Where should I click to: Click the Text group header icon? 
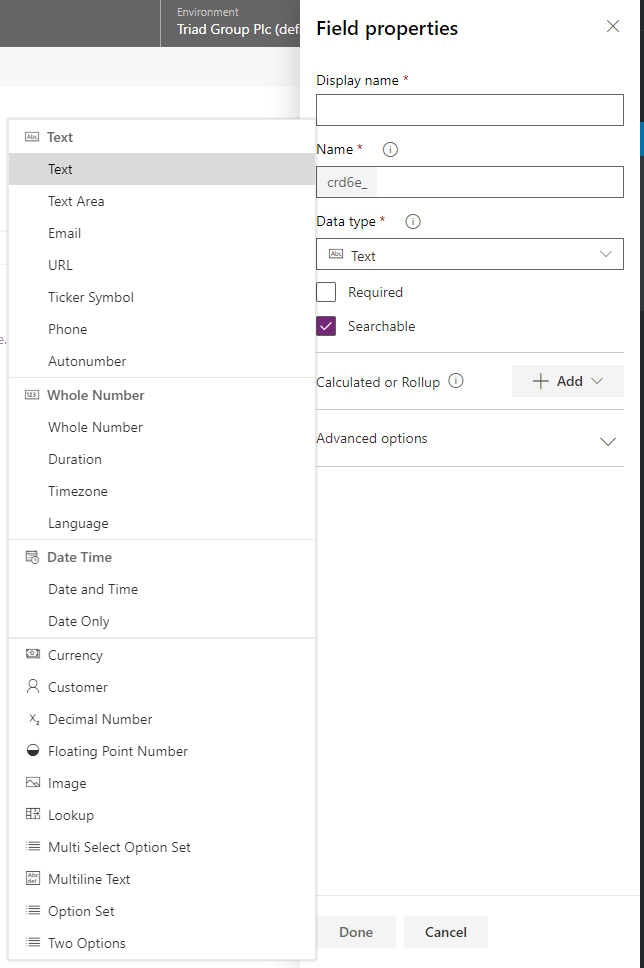click(32, 137)
